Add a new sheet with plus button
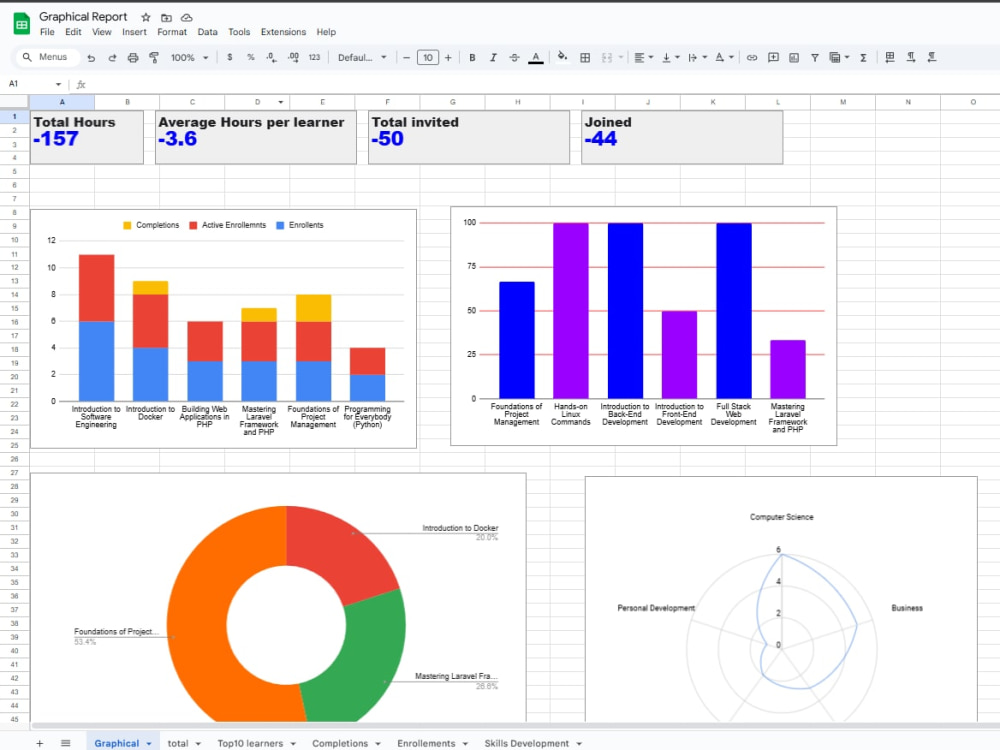The width and height of the screenshot is (1000, 750). (x=40, y=743)
